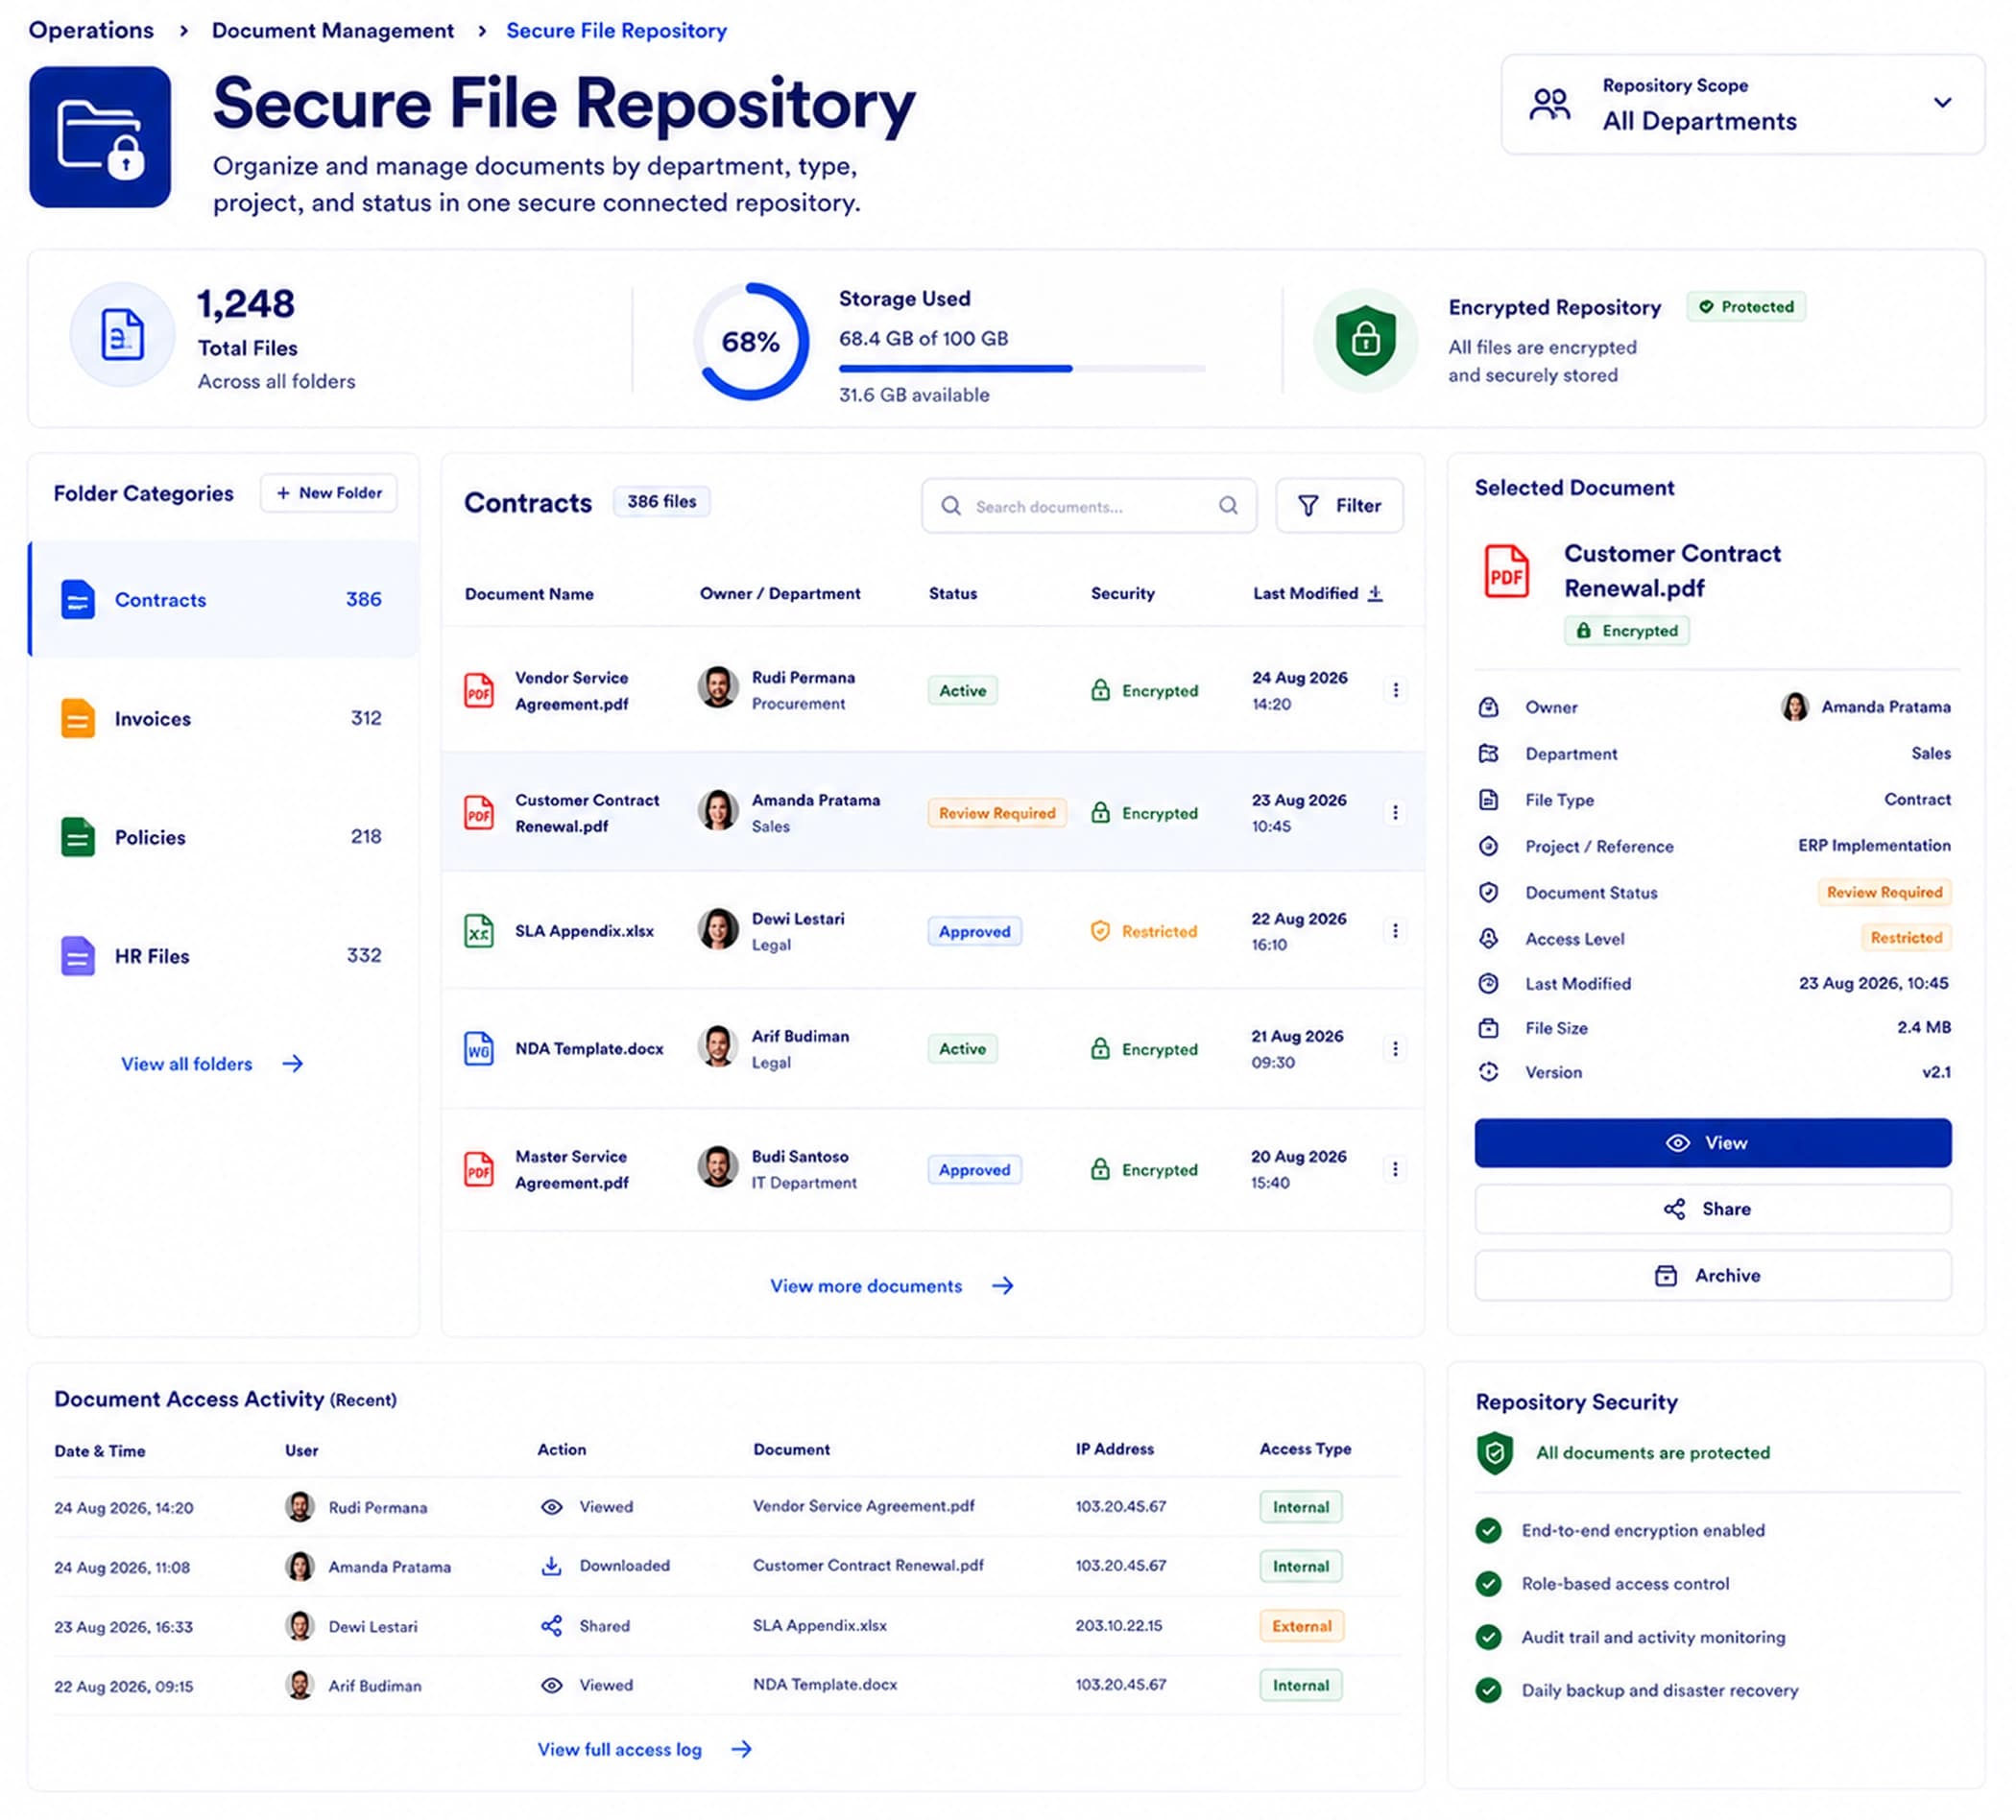Click Amanda Pratama's avatar in Selected Document Owner

[1795, 707]
